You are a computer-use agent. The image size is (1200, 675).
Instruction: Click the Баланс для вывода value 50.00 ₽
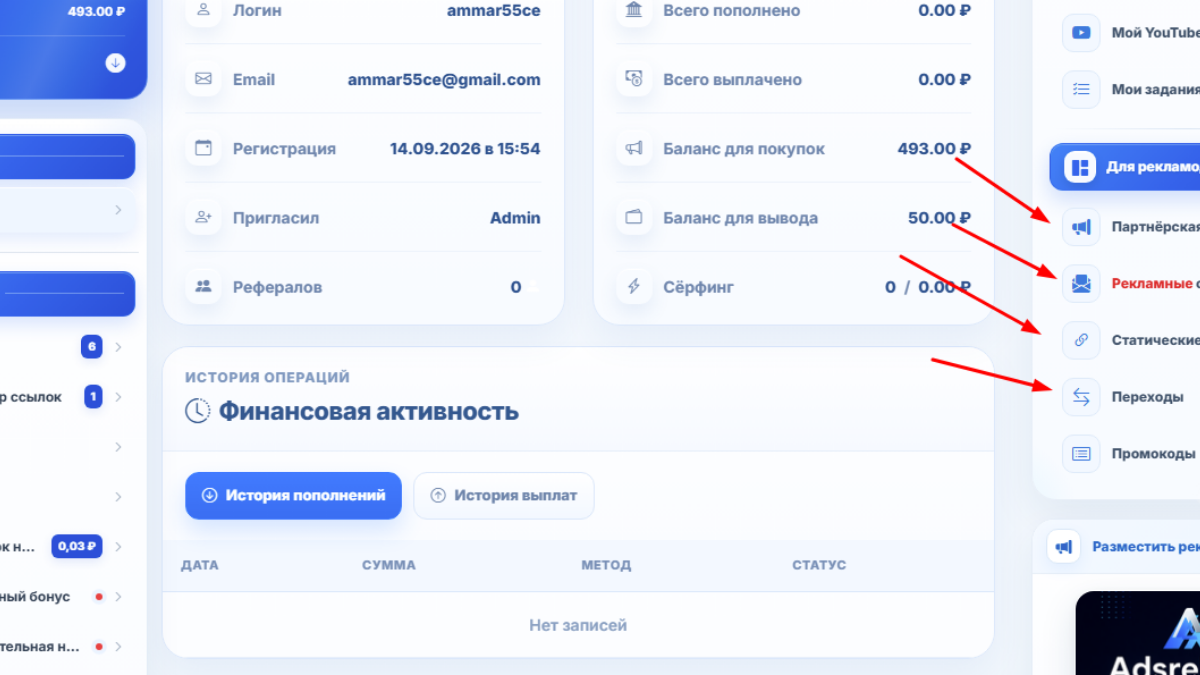coord(939,217)
